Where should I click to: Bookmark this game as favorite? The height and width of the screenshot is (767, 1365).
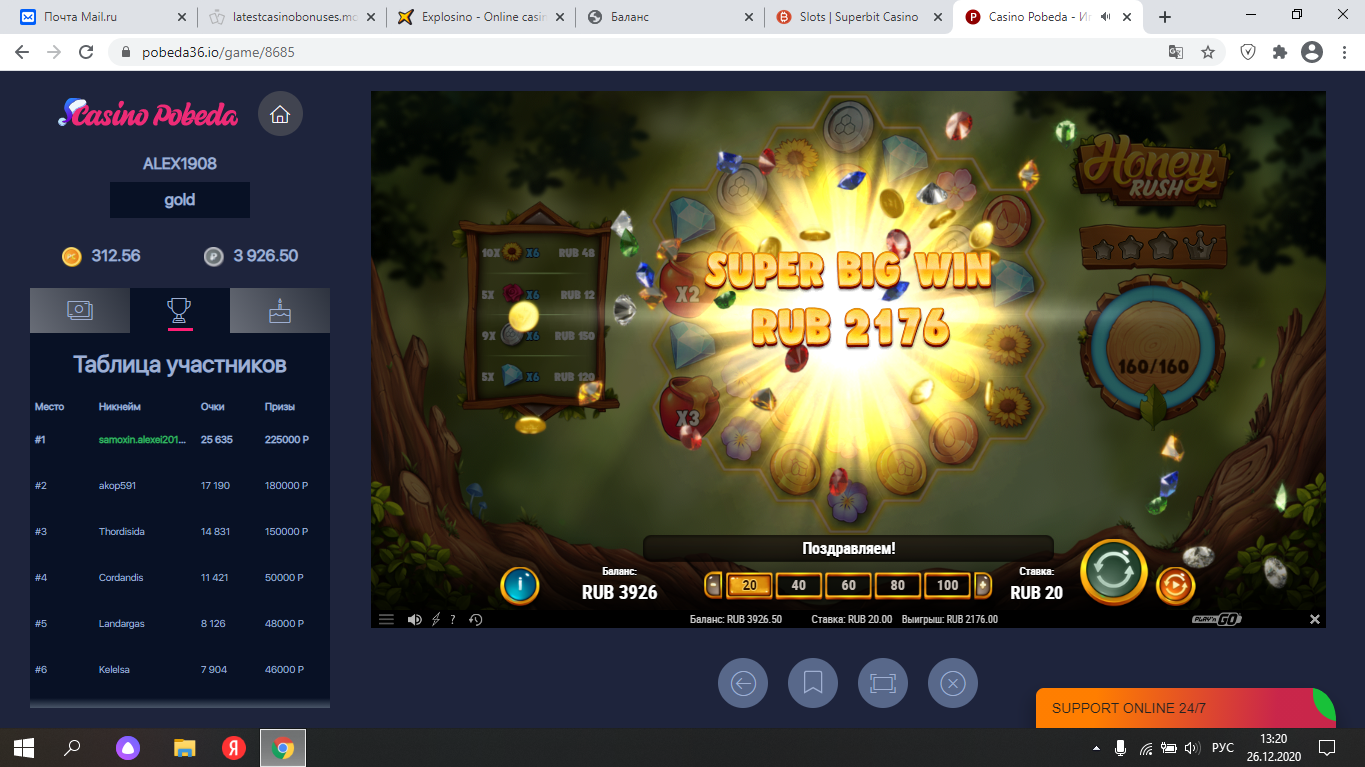coord(813,683)
